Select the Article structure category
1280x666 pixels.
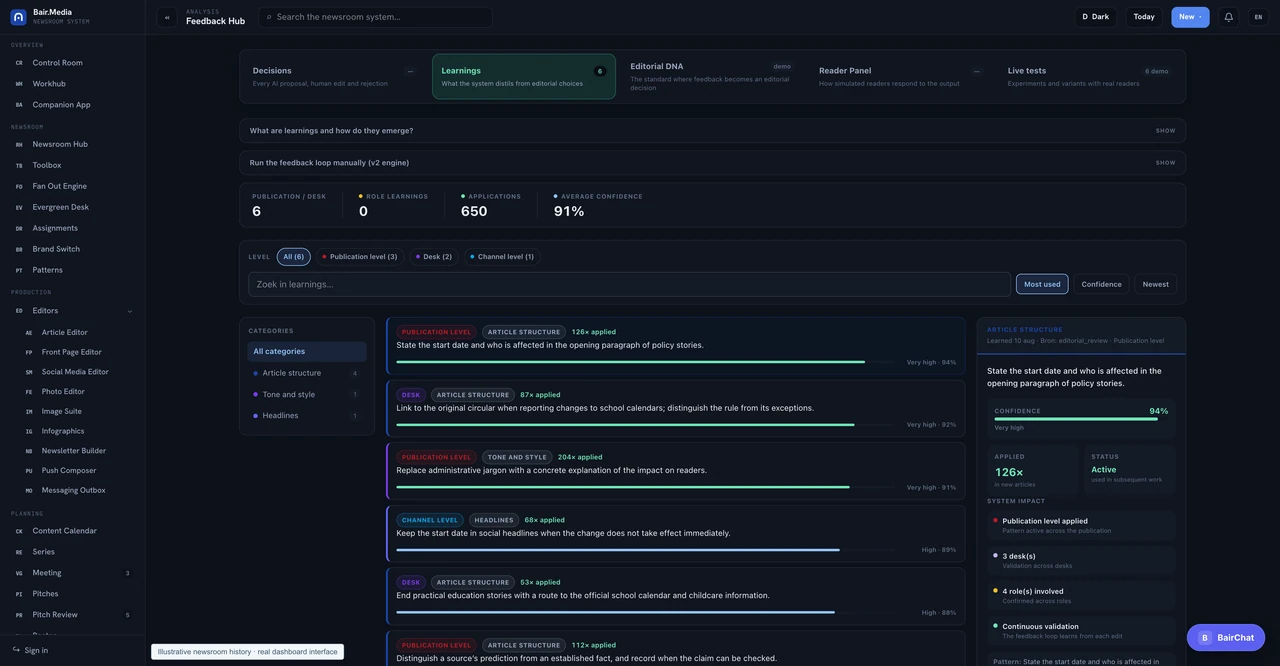tap(307, 373)
